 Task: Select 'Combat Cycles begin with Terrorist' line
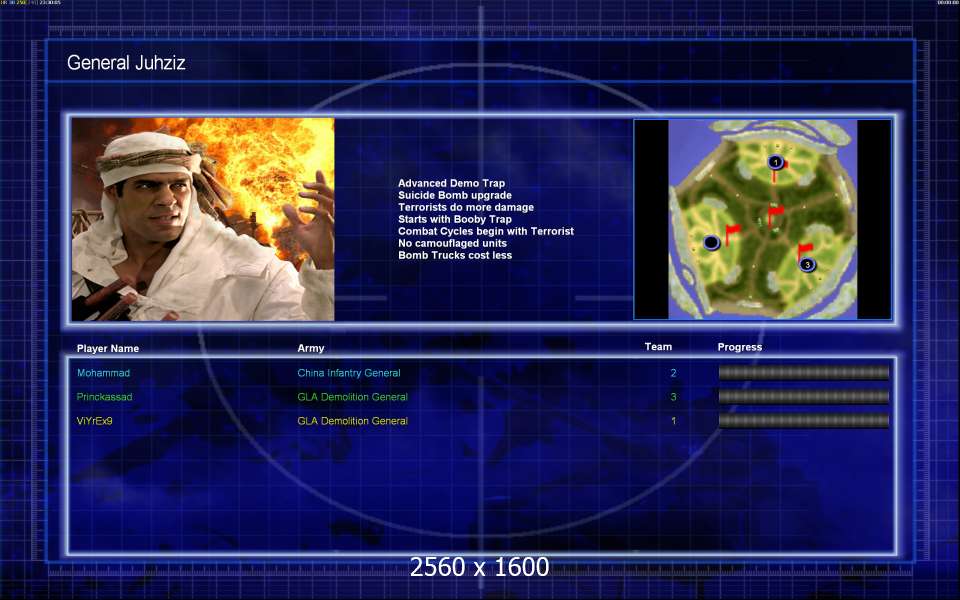pos(486,231)
